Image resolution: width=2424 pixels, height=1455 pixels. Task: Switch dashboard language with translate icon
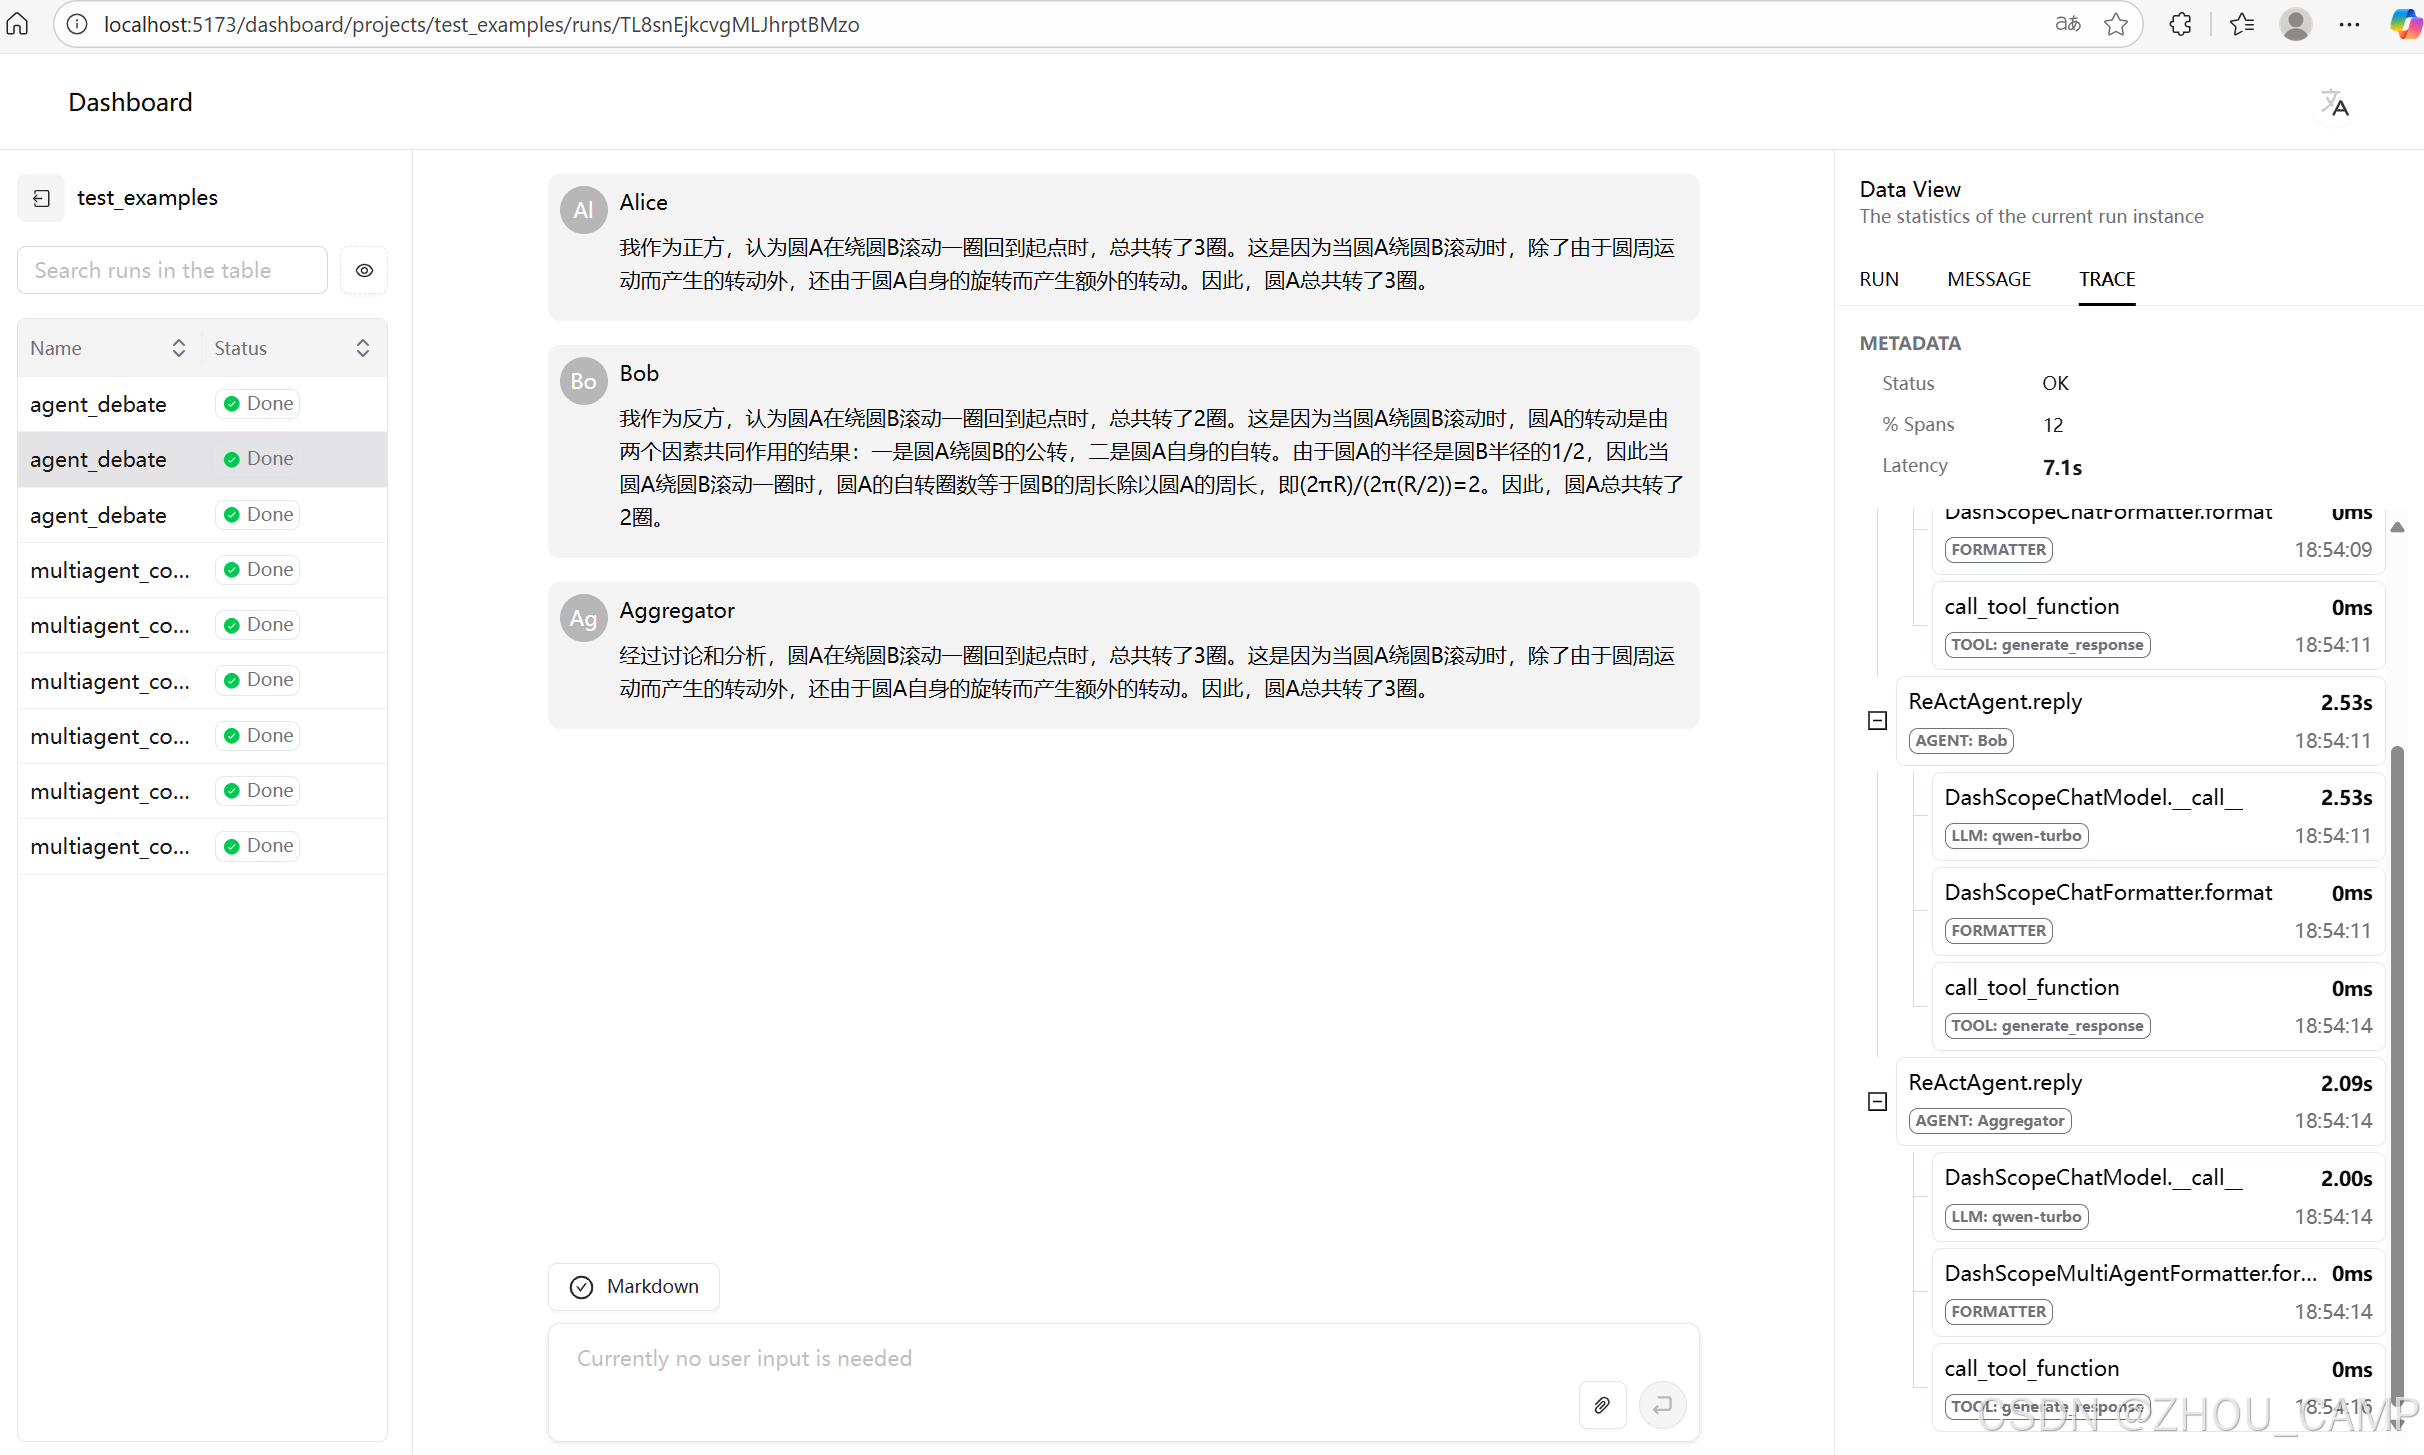(x=2334, y=103)
